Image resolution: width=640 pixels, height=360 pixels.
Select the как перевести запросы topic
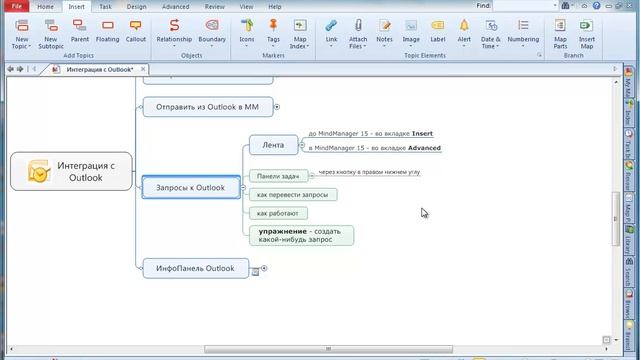(x=293, y=195)
